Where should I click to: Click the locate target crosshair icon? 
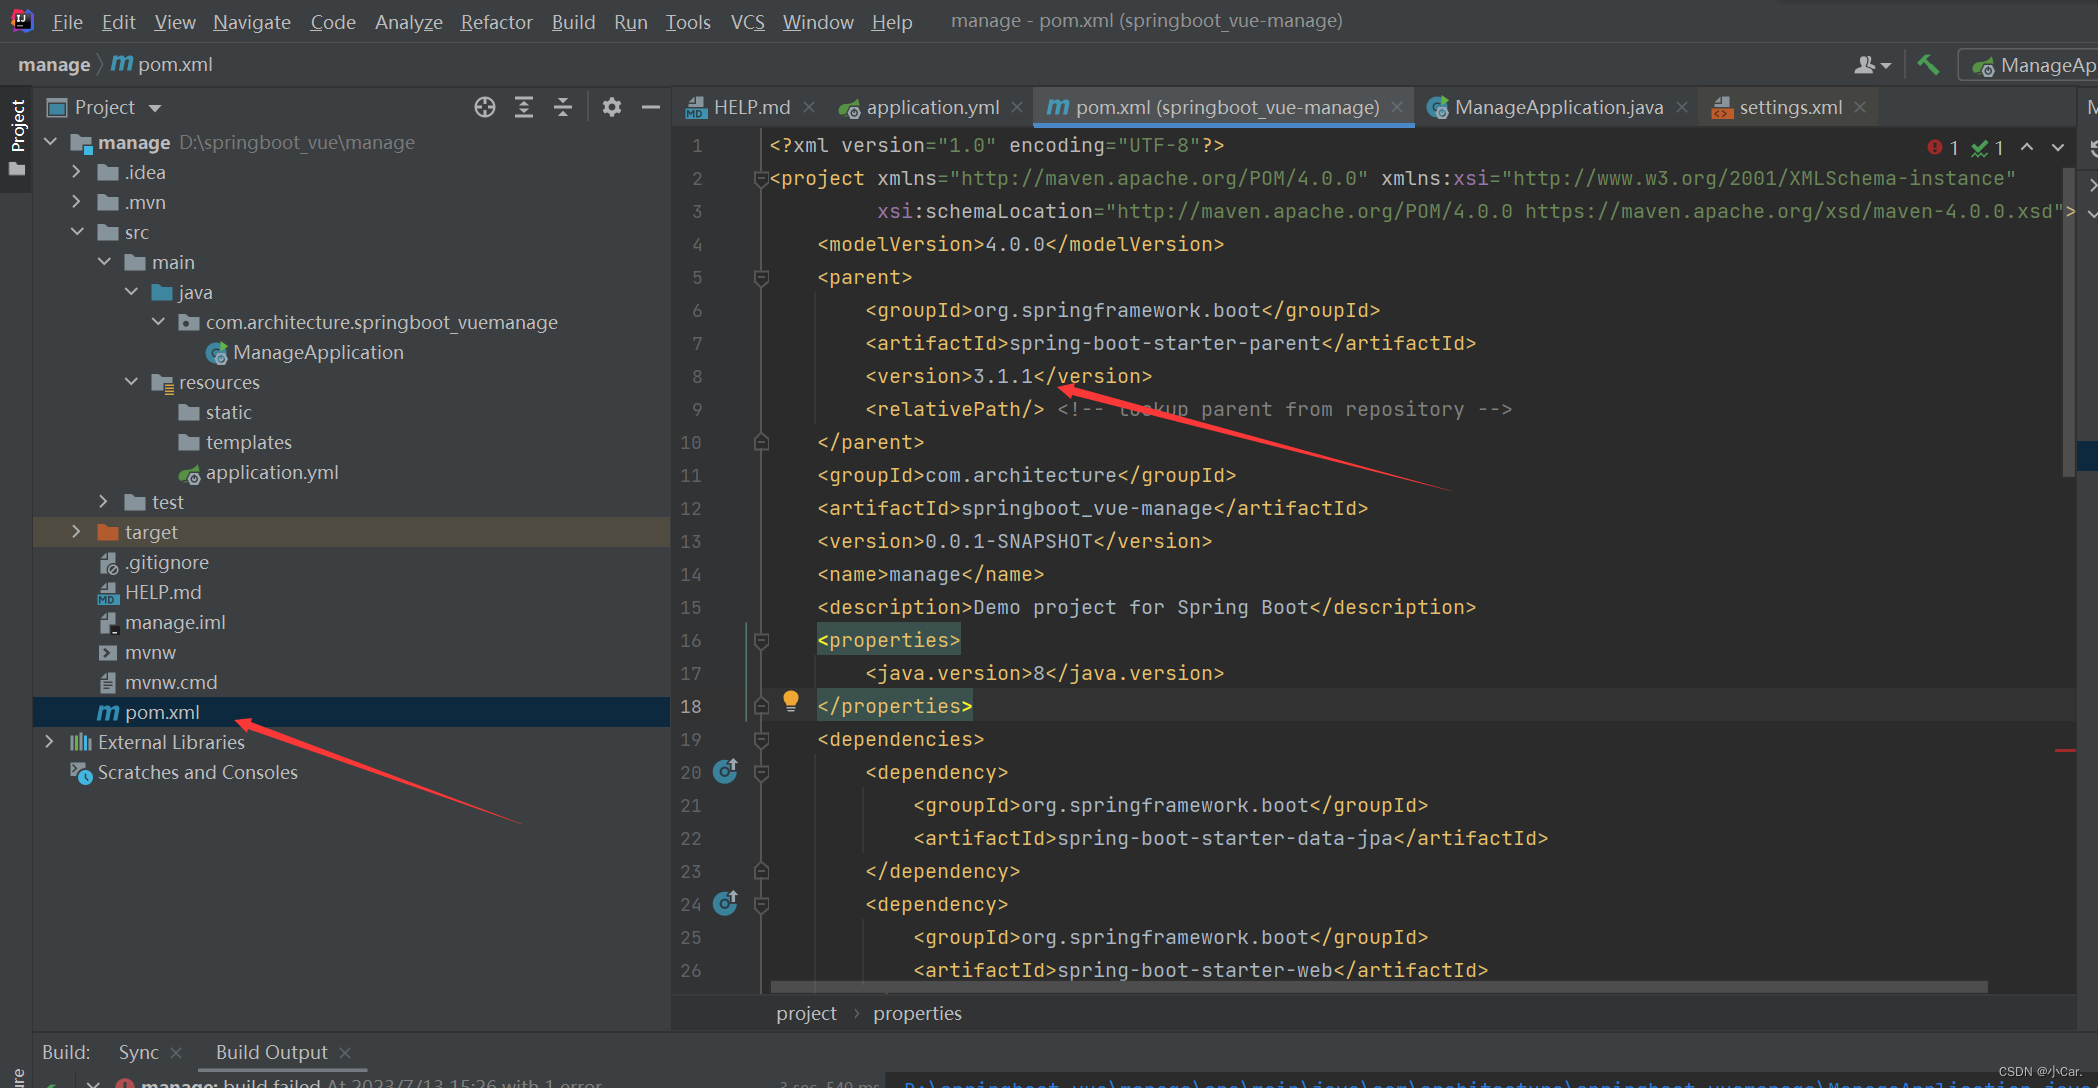[x=485, y=107]
